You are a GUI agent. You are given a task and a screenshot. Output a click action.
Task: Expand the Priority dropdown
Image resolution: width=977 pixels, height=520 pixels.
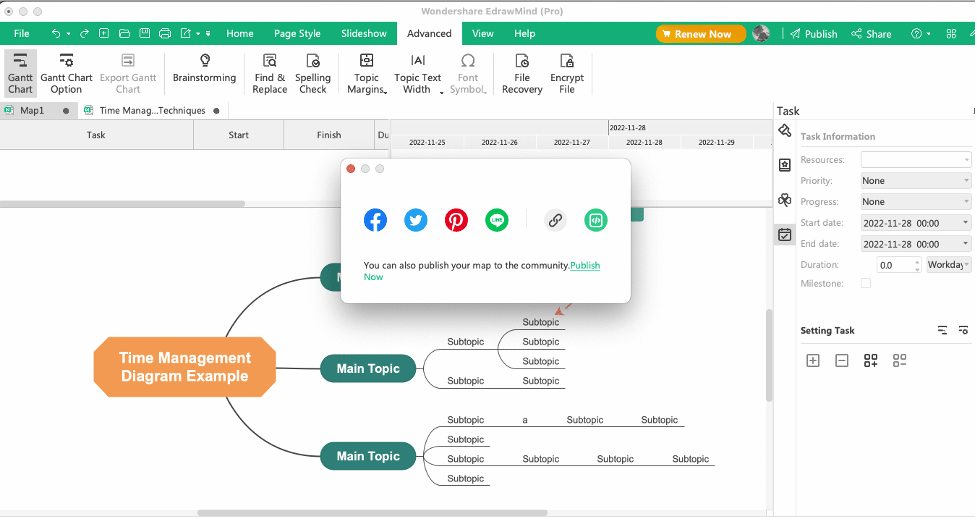click(915, 181)
